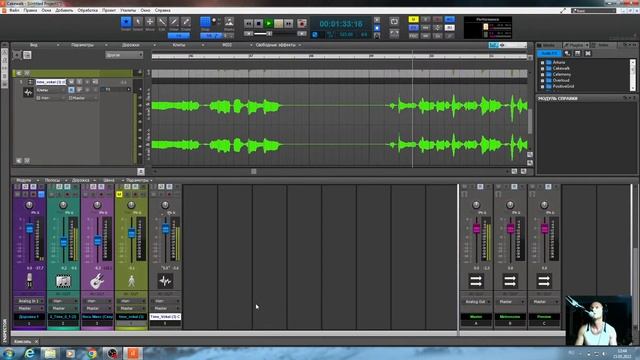Select the Move tool with cross arrows

click(x=150, y=22)
